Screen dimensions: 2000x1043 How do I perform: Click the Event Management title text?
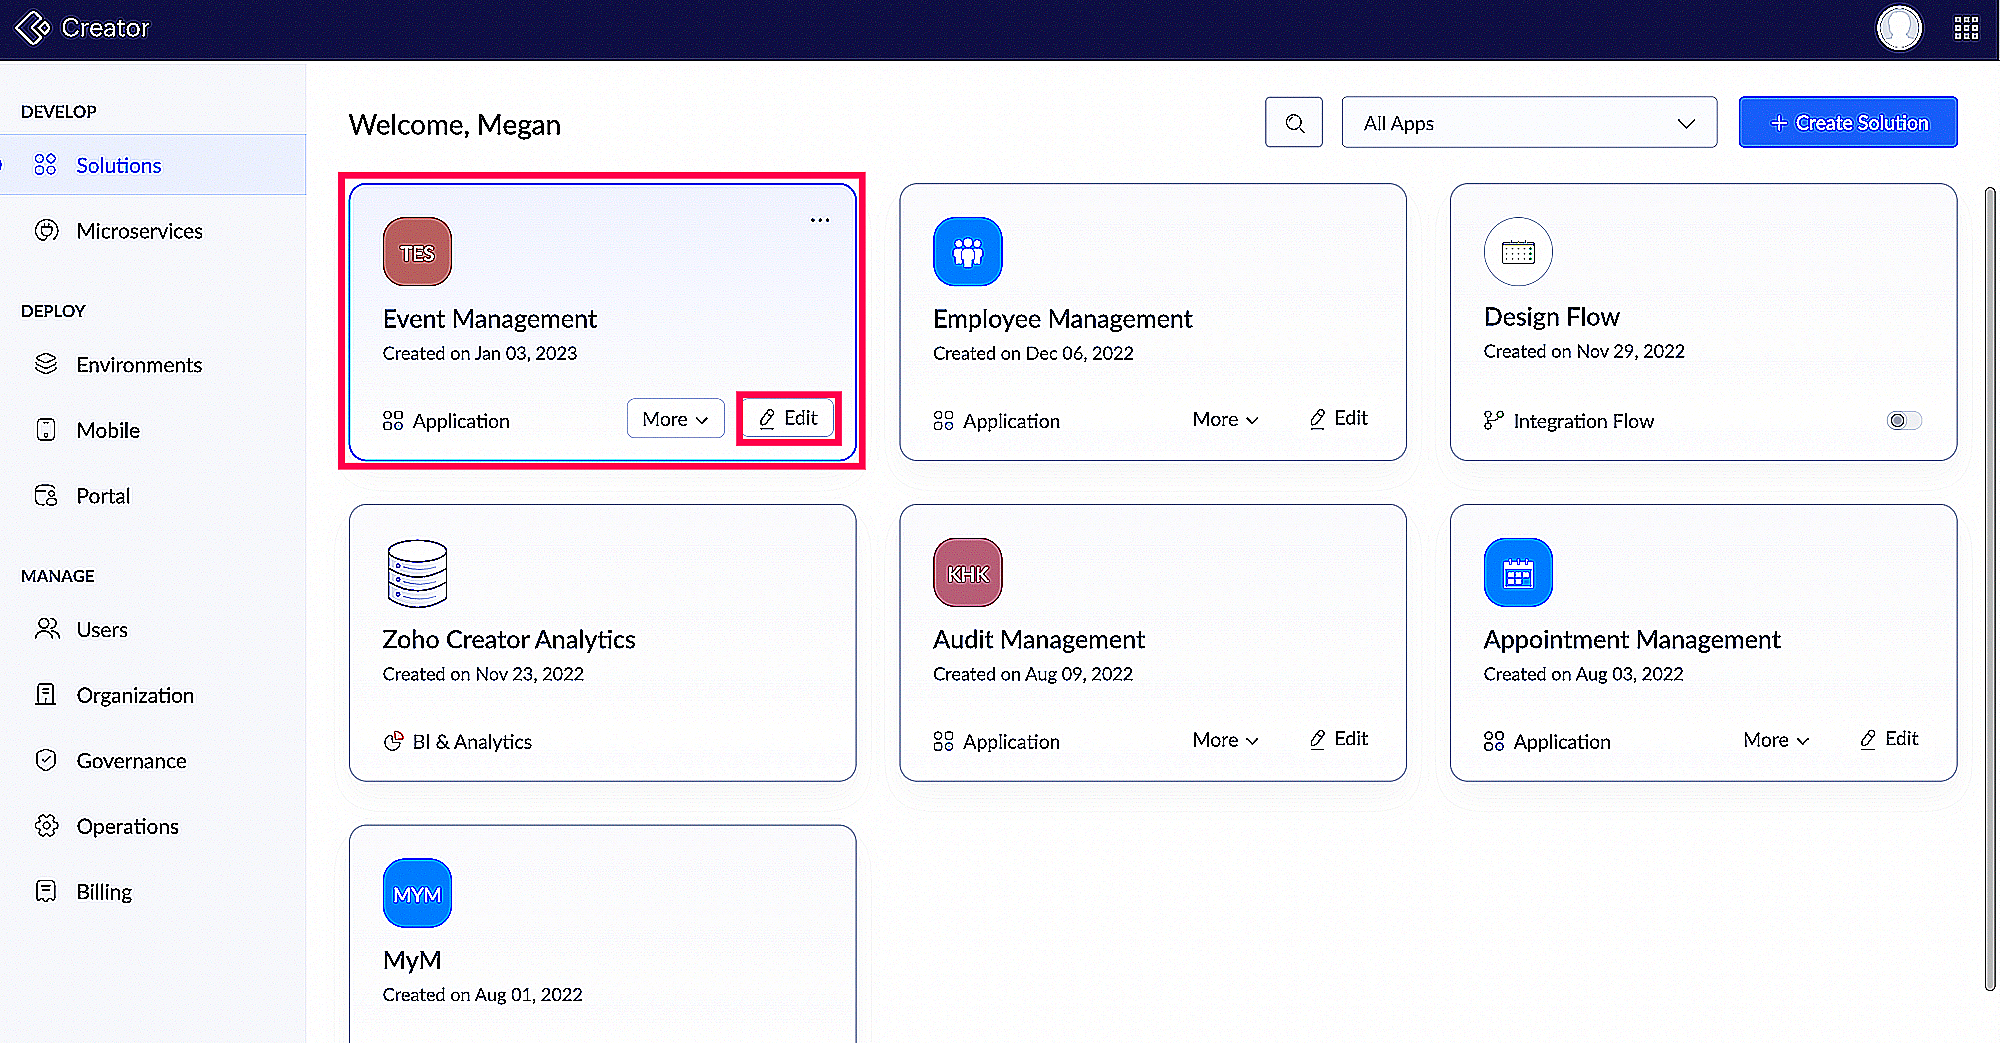click(490, 319)
